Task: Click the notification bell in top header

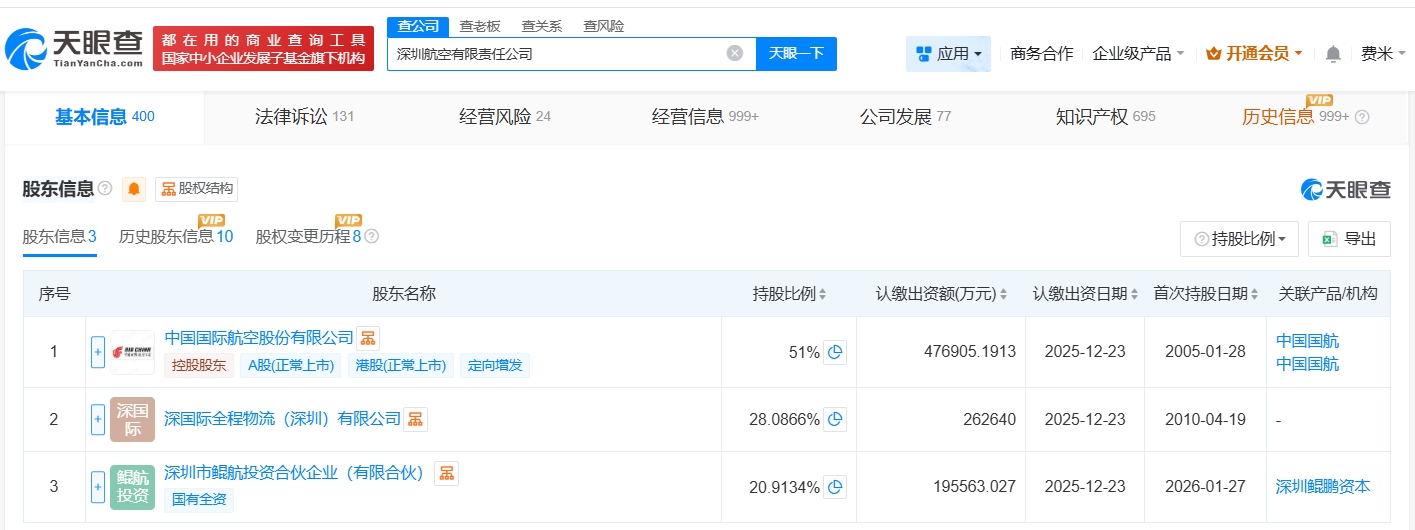Action: coord(1333,54)
